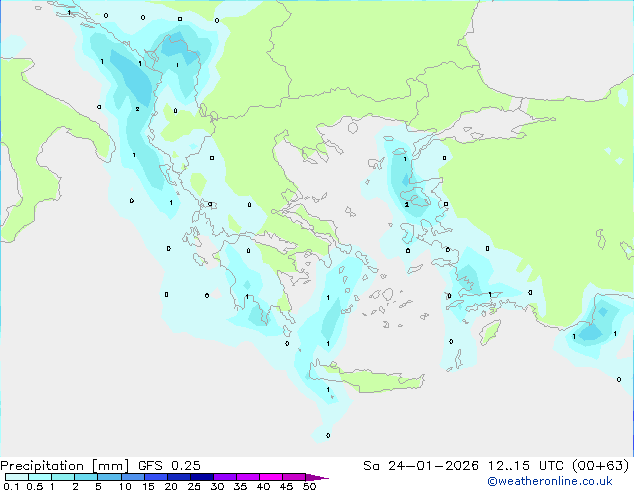Click the '30' legend scale label
This screenshot has height=490, width=634.
point(217,486)
